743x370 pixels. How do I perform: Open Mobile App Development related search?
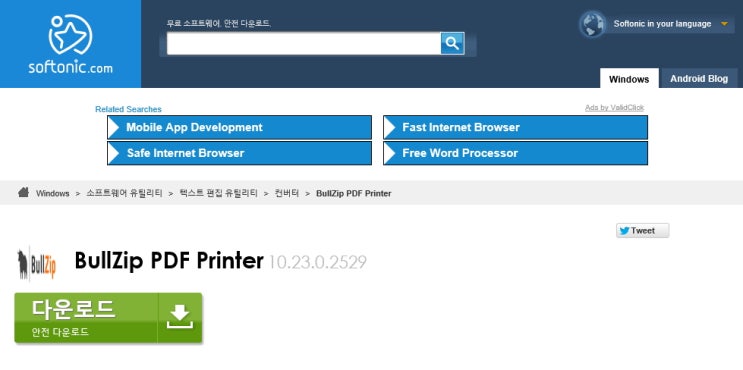tap(239, 127)
